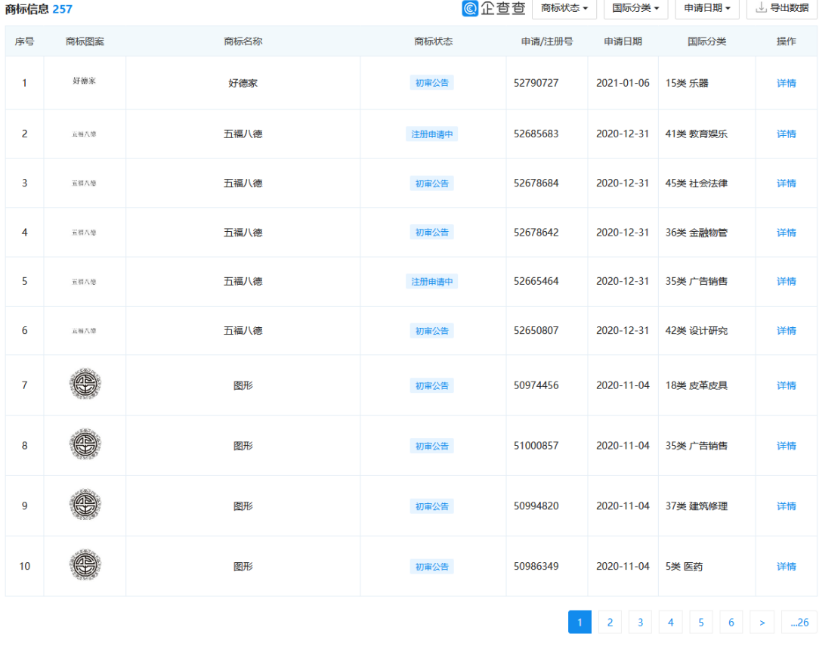
Task: Click the 初审公告 status tag for 好德家
Action: click(432, 83)
